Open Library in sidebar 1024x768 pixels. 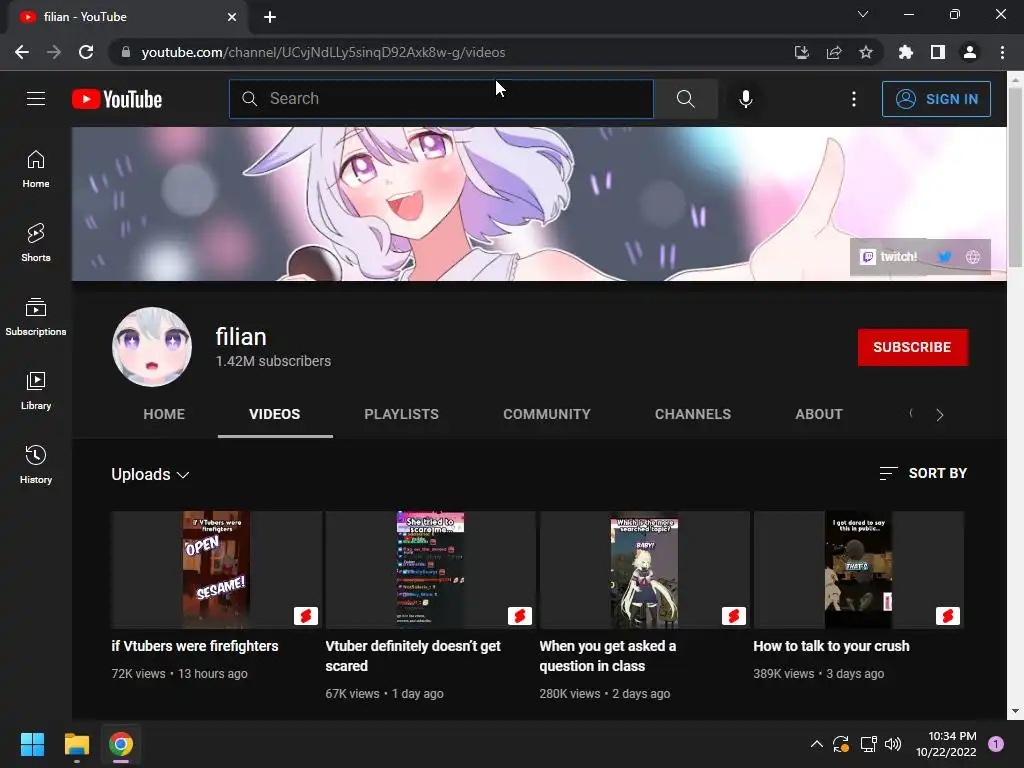(36, 391)
